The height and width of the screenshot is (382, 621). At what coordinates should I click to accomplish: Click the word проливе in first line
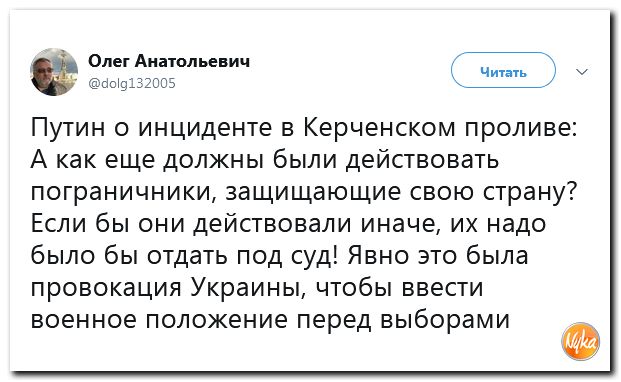(x=520, y=128)
